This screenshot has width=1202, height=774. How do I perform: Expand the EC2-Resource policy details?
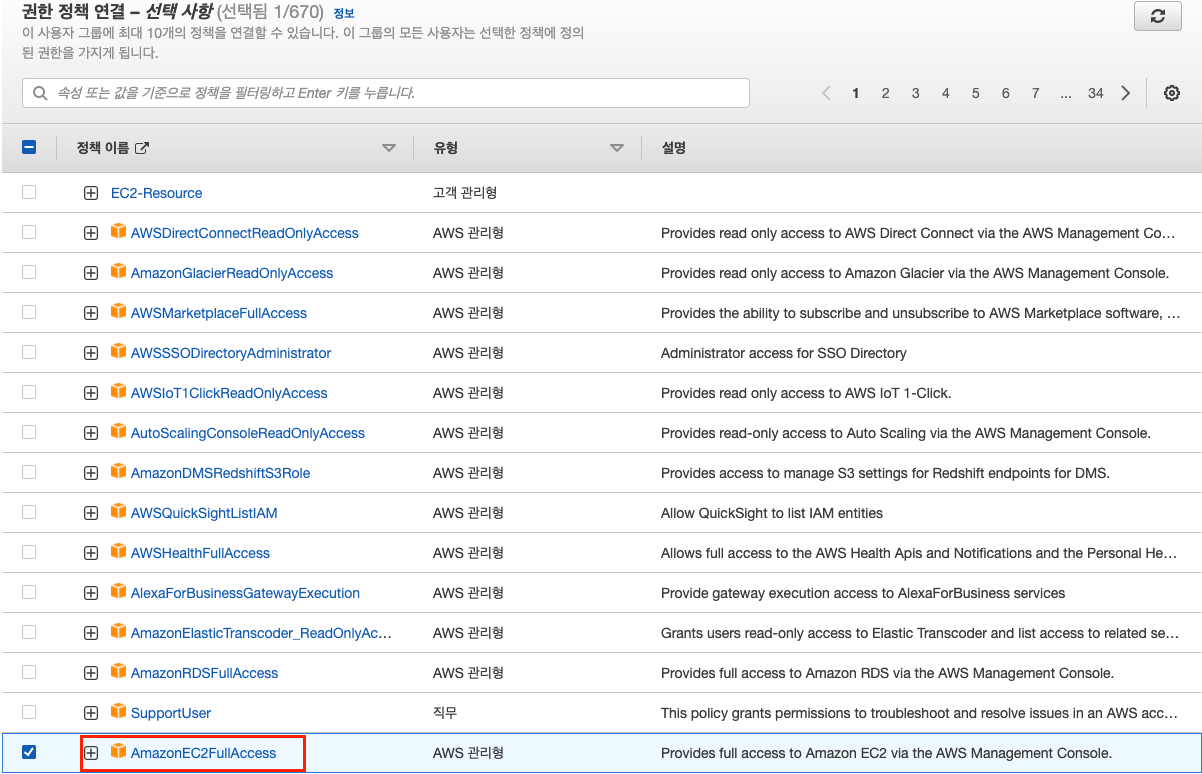[91, 193]
